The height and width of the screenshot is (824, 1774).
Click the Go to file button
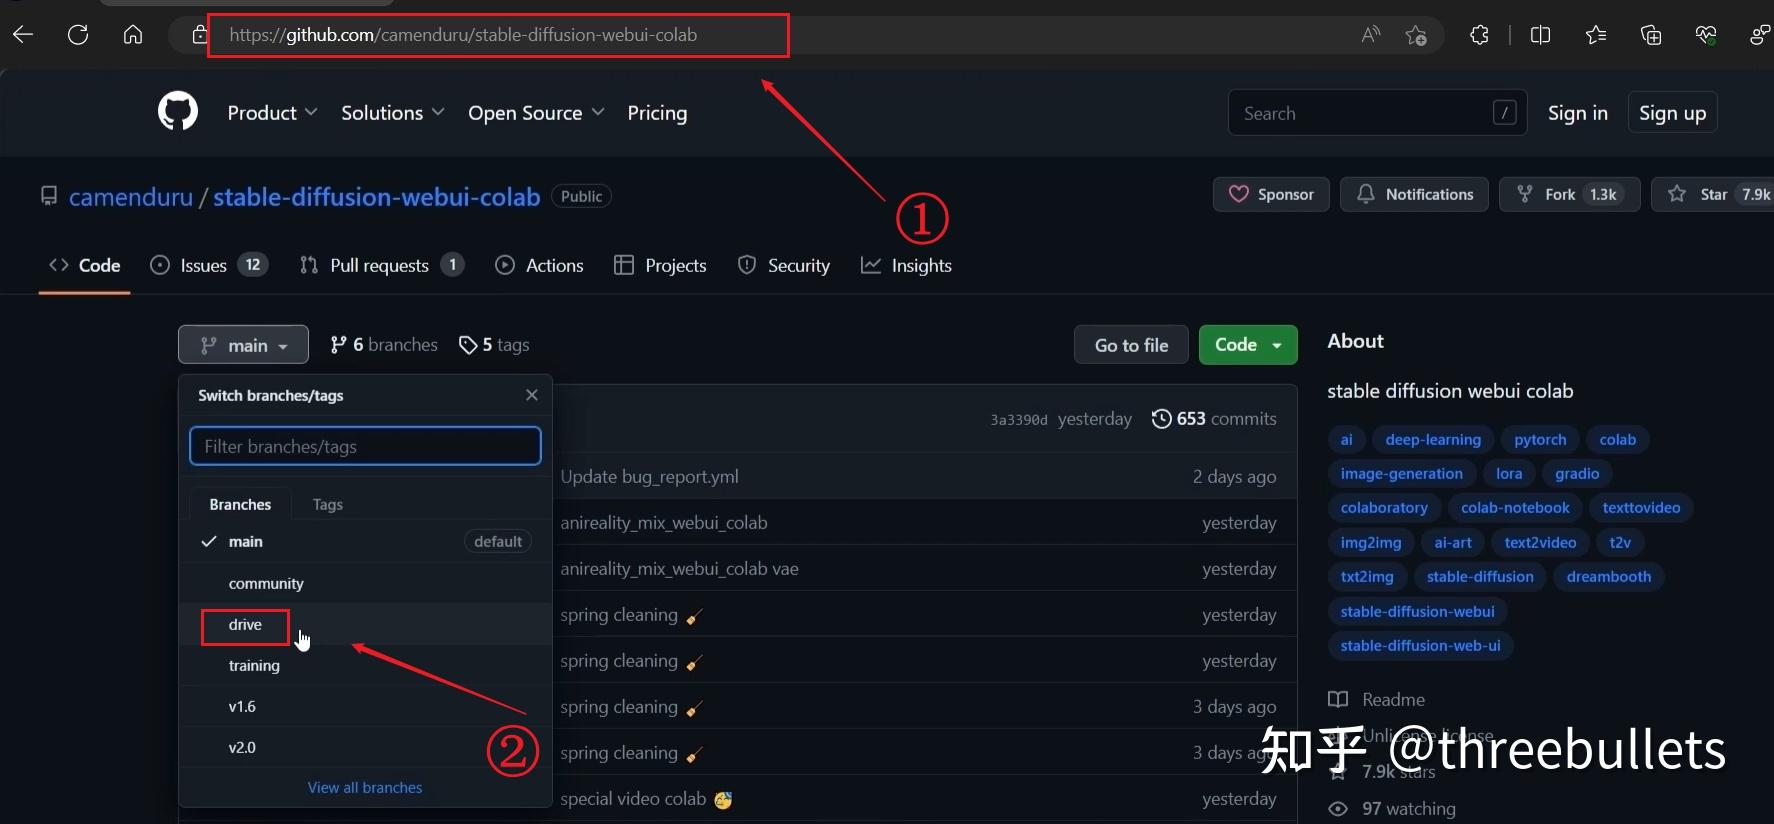(1131, 345)
